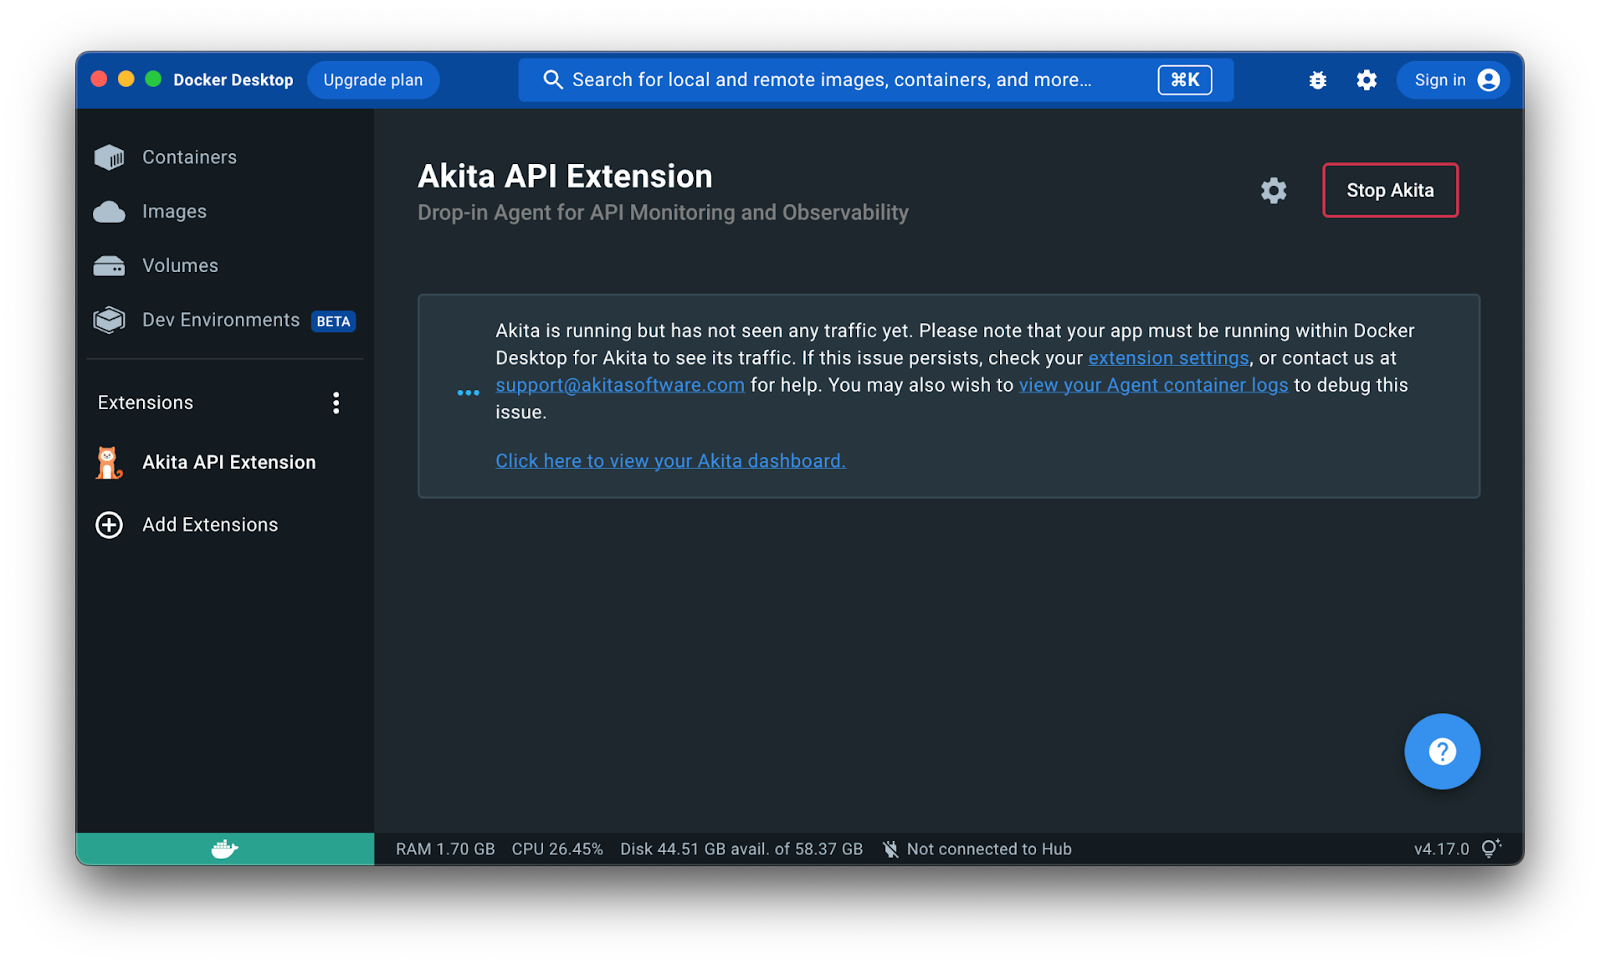
Task: Click the lightbulb feedback icon
Action: tap(1491, 848)
